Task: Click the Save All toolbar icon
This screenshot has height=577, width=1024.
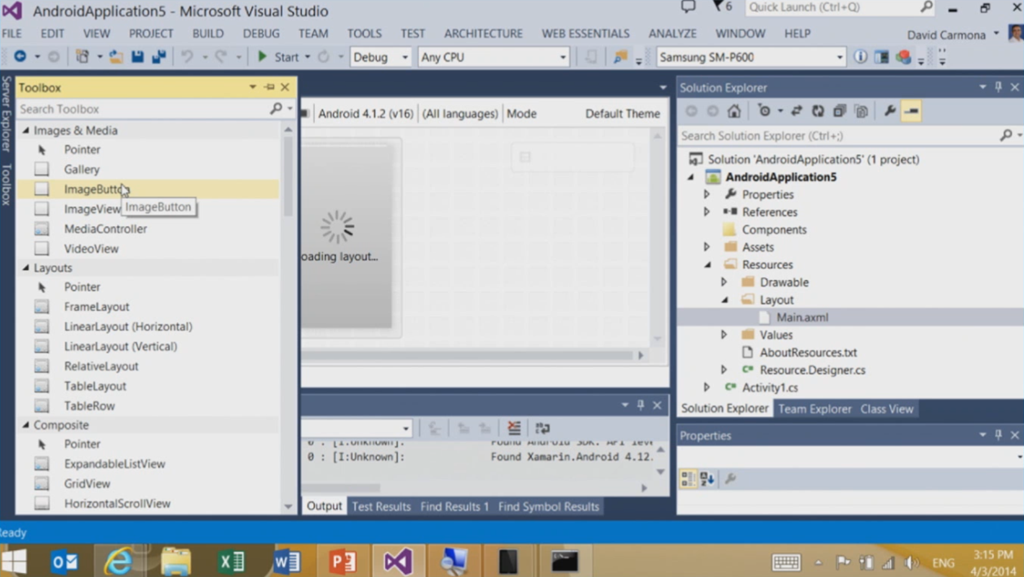Action: [x=159, y=57]
